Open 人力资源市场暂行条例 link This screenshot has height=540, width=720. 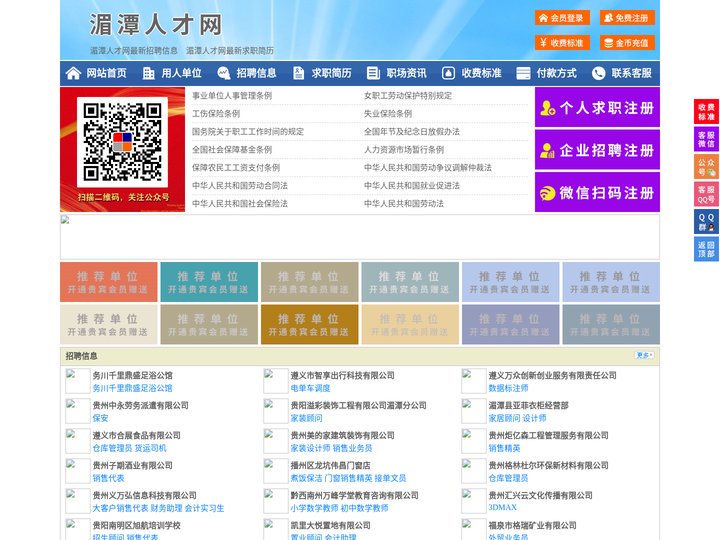(x=404, y=149)
